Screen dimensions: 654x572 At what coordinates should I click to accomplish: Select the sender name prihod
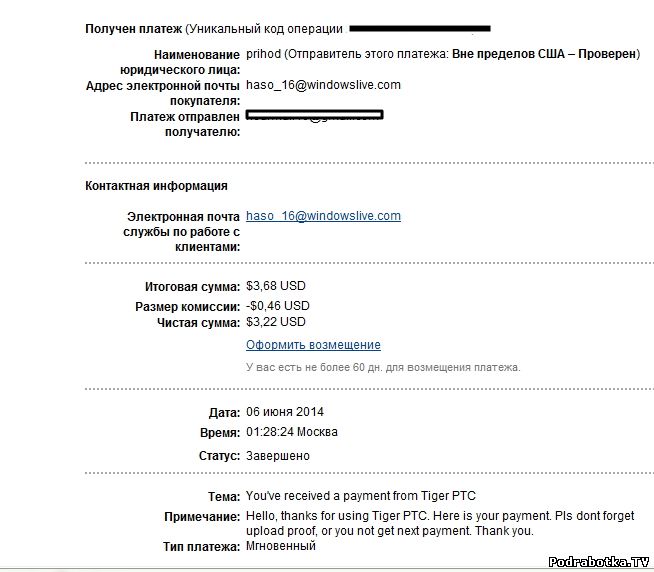(x=262, y=54)
